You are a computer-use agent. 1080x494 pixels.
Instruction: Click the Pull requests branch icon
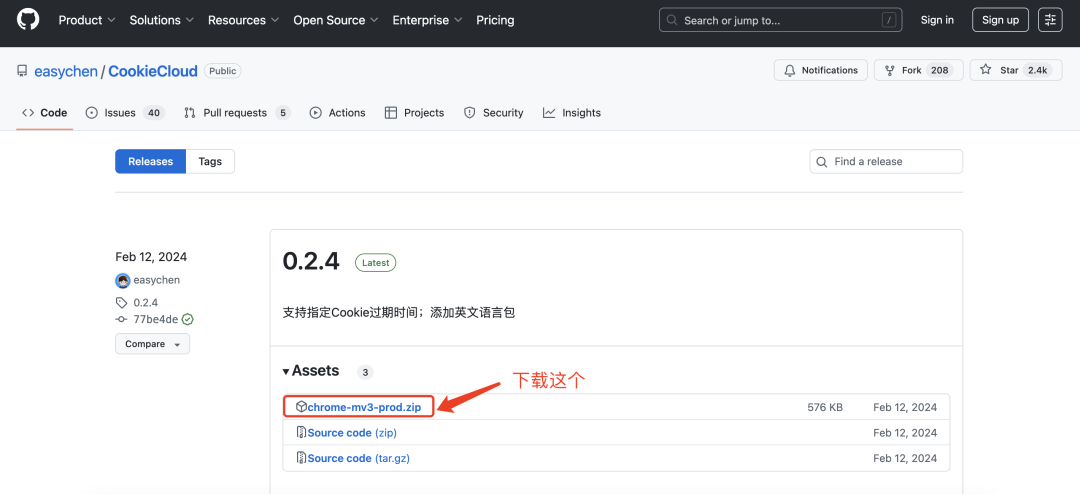[x=190, y=113]
